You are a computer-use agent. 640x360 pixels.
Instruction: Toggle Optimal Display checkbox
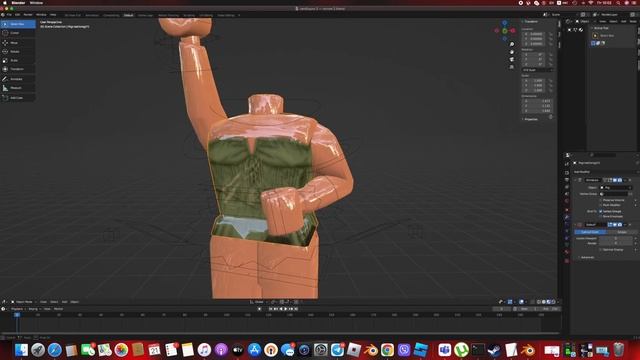click(601, 249)
